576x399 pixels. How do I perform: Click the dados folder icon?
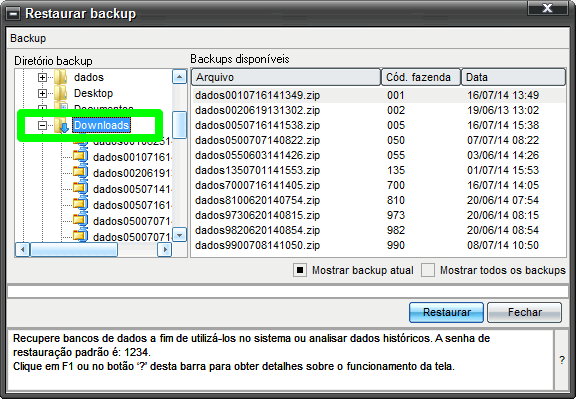(61, 77)
